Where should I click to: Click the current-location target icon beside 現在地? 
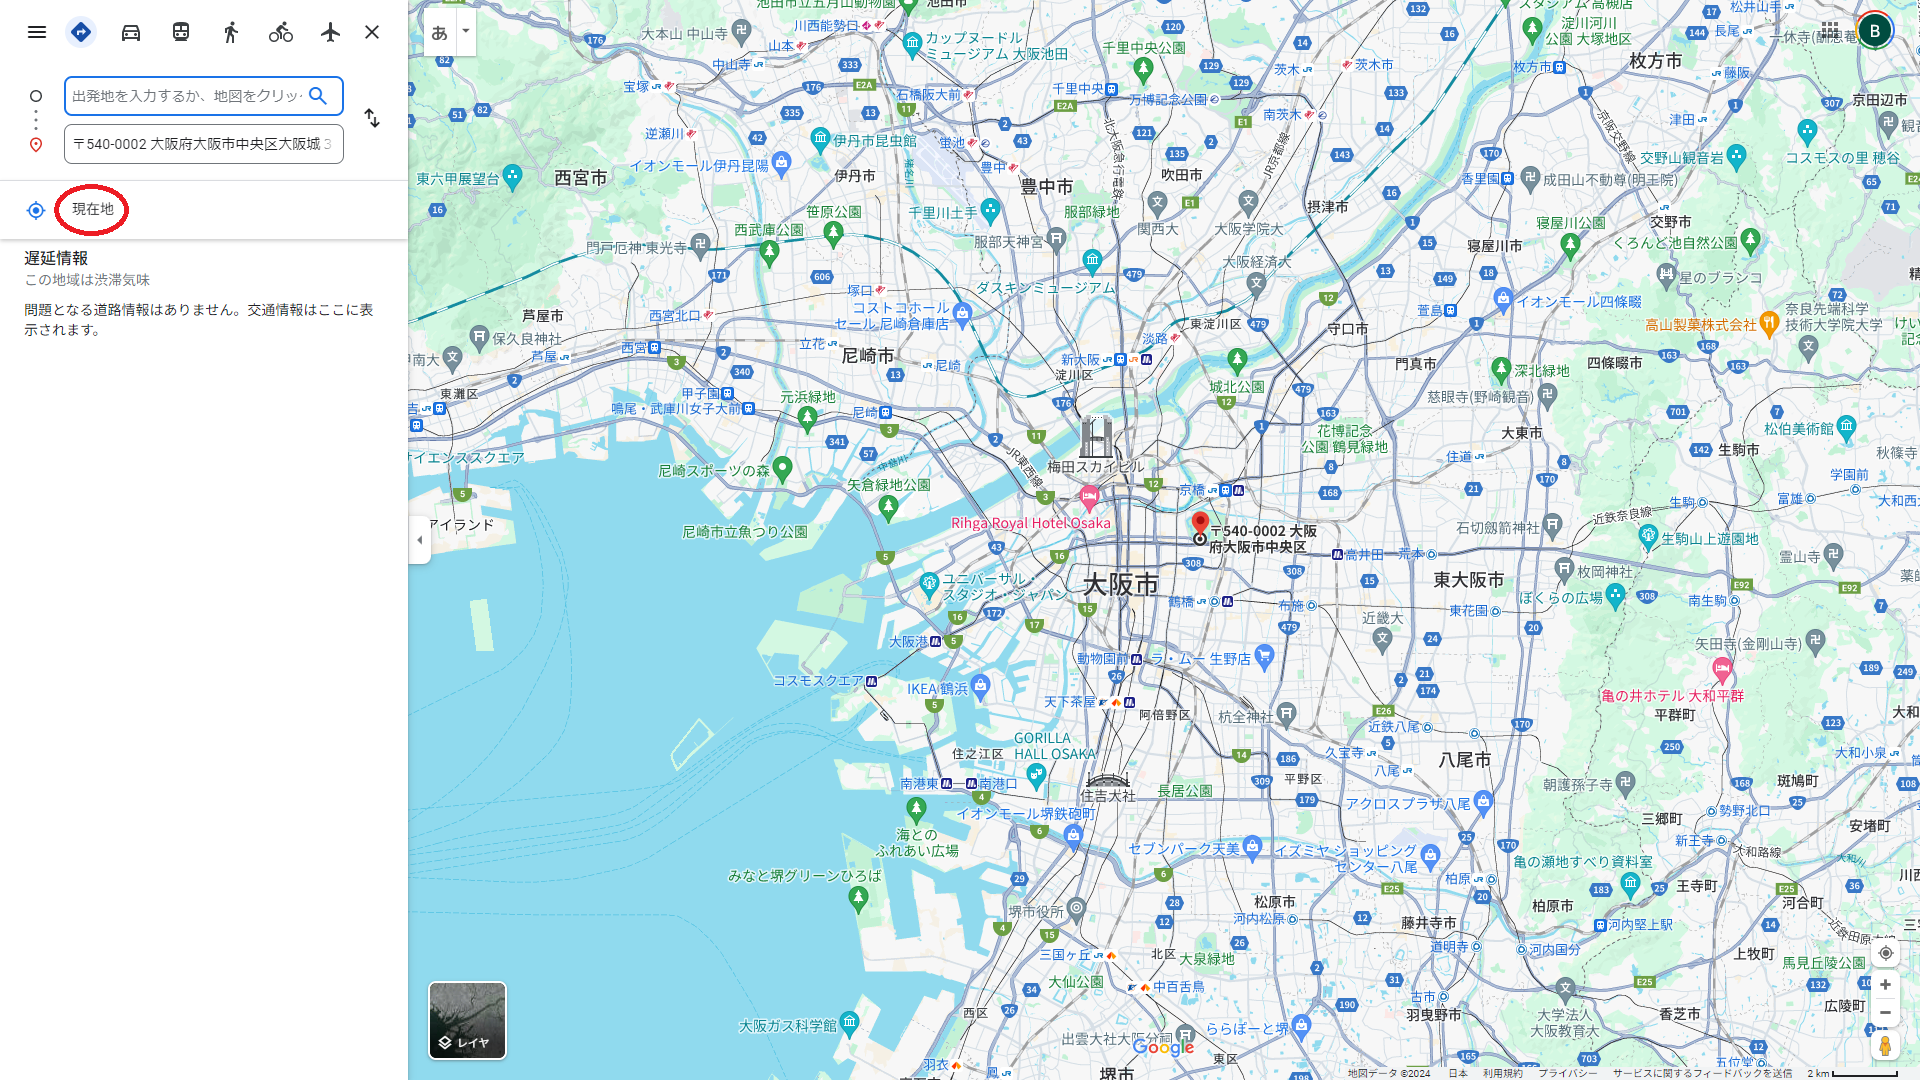(36, 210)
